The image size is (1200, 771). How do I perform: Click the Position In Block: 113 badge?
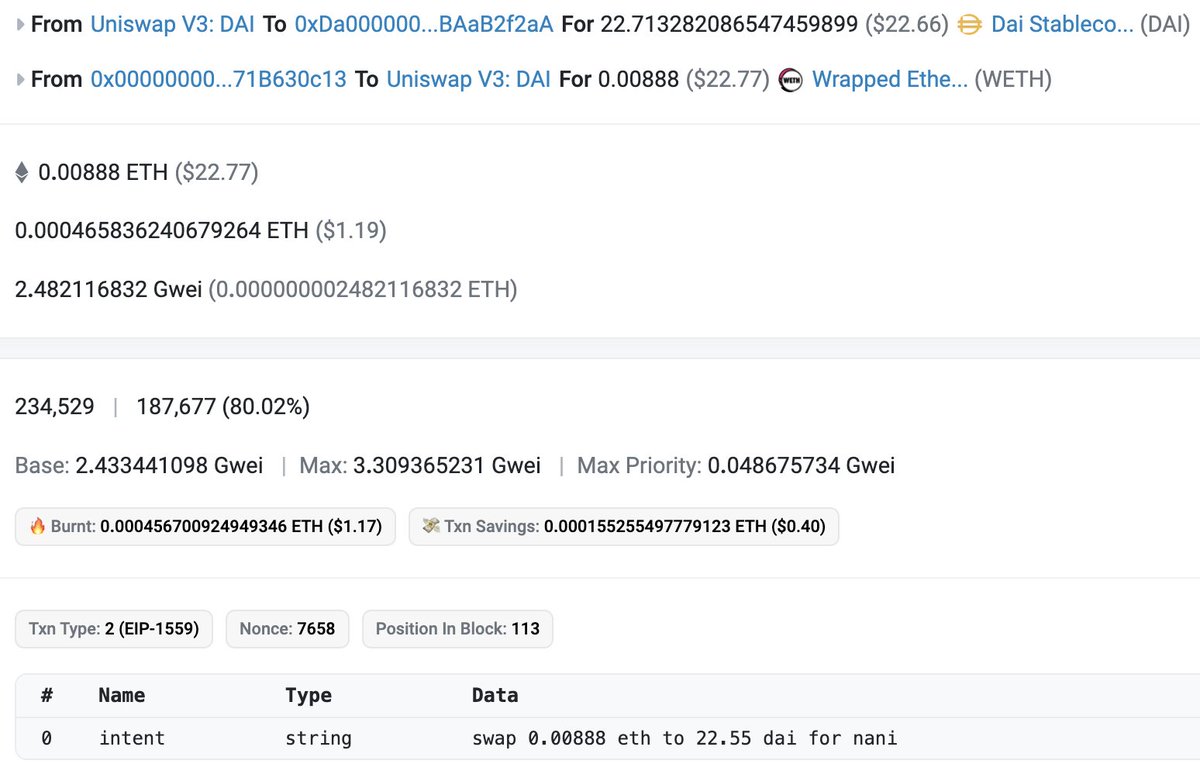[x=457, y=629]
